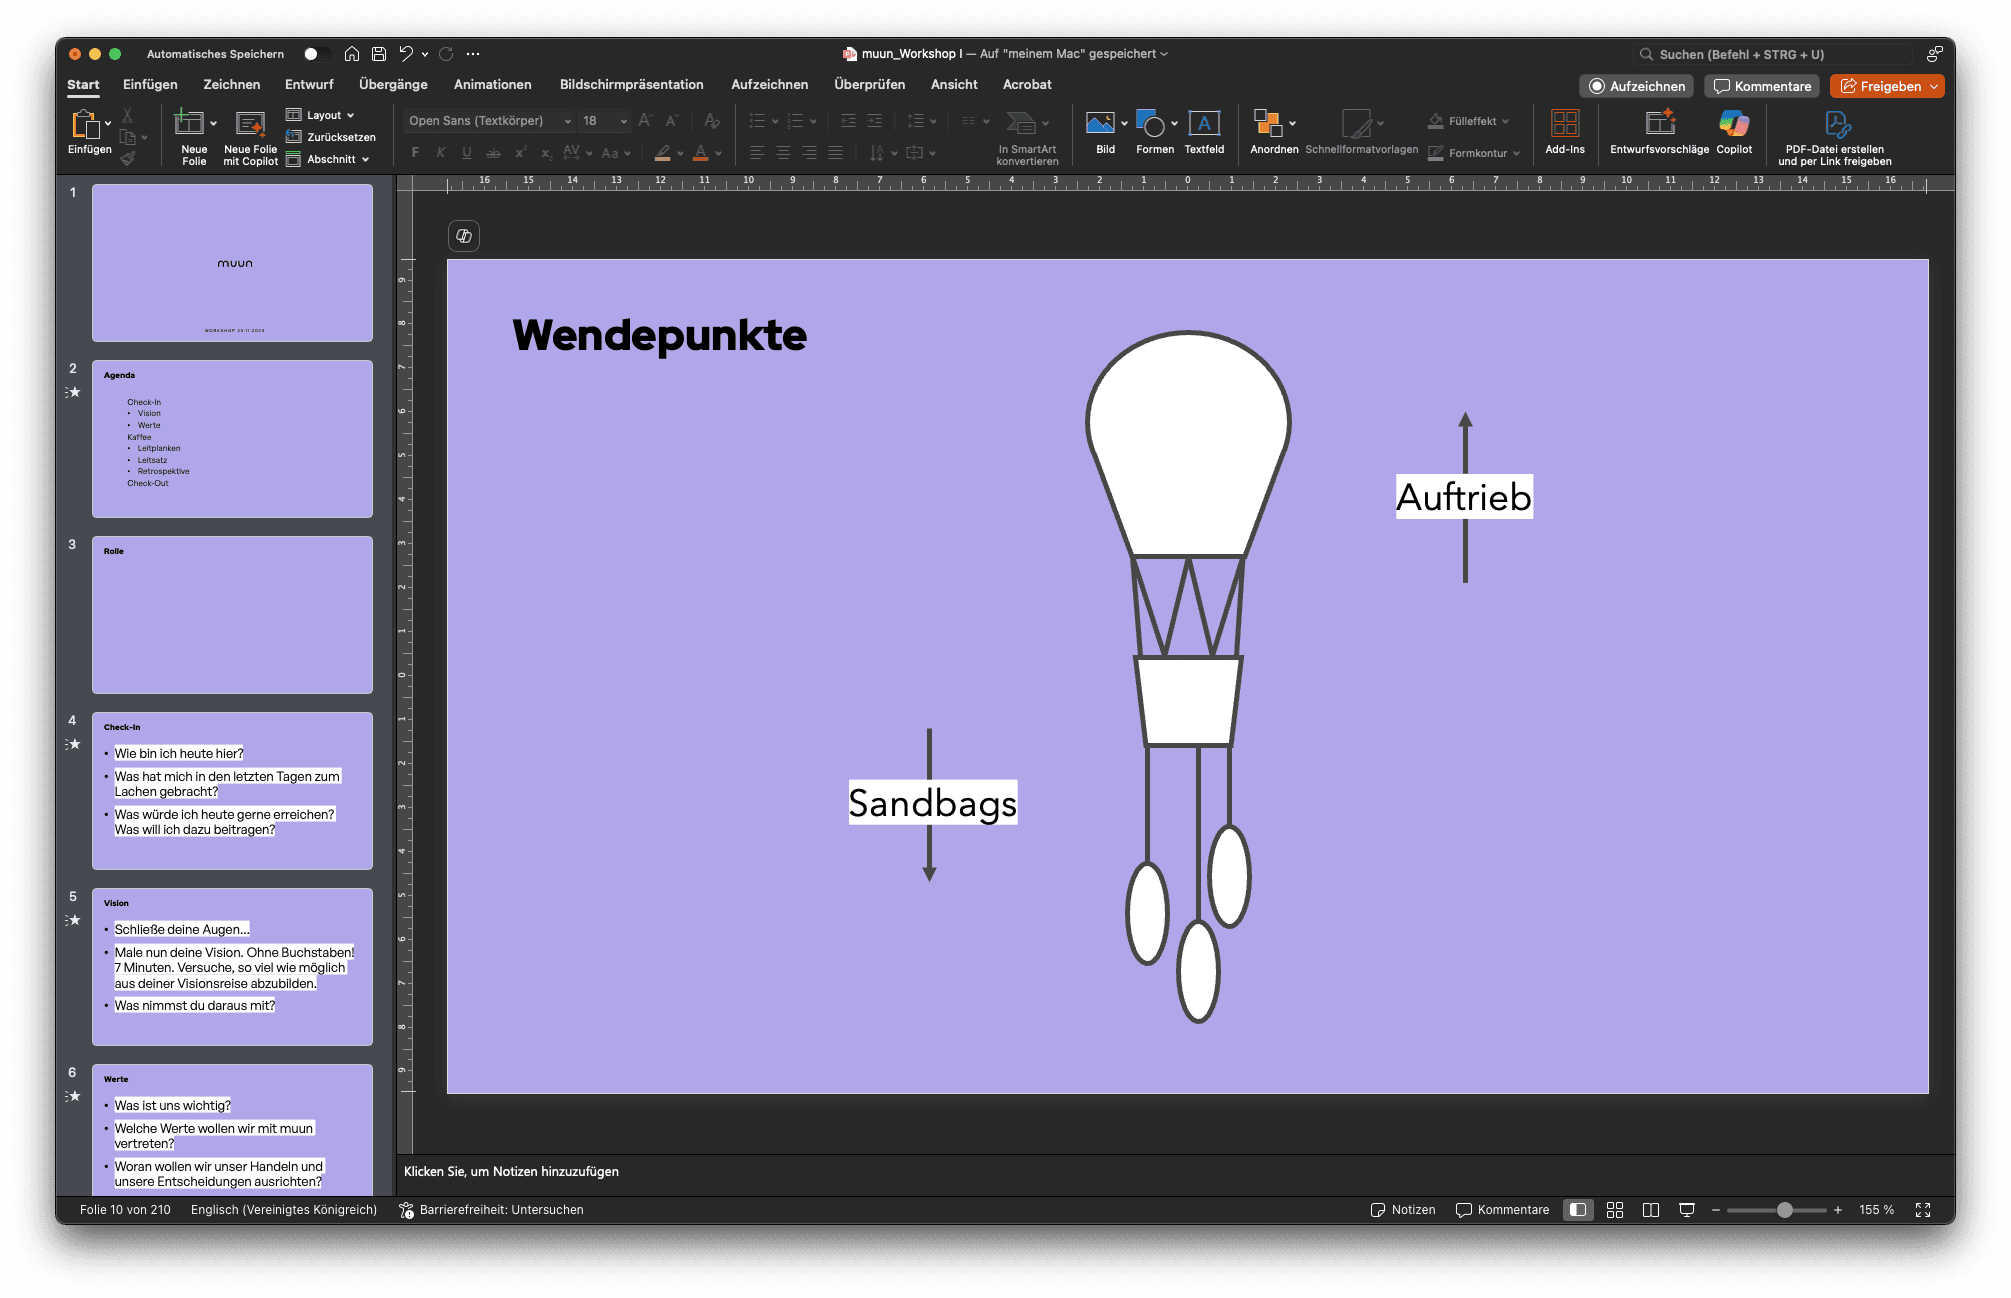The image size is (2011, 1298).
Task: Open the Animationen tab
Action: pyautogui.click(x=492, y=85)
